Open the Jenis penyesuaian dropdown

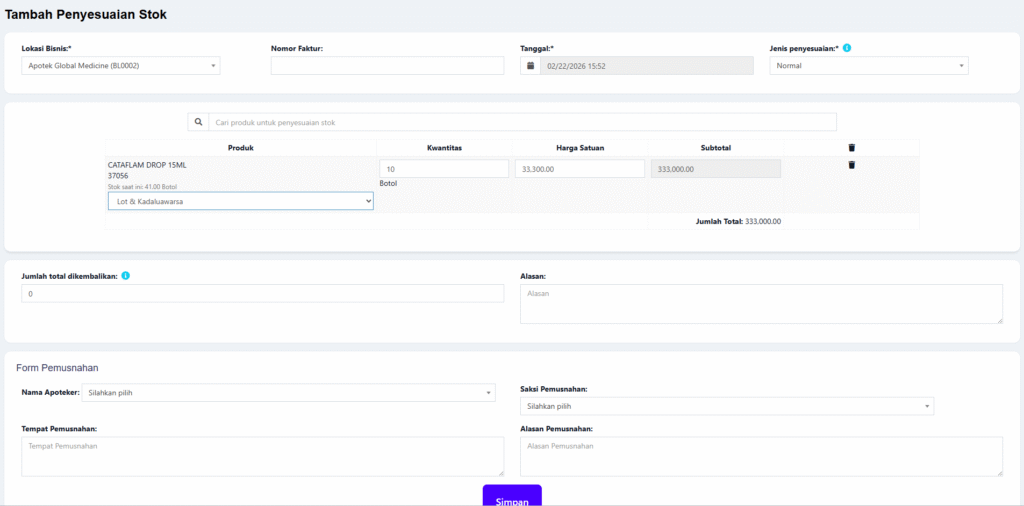(x=868, y=66)
